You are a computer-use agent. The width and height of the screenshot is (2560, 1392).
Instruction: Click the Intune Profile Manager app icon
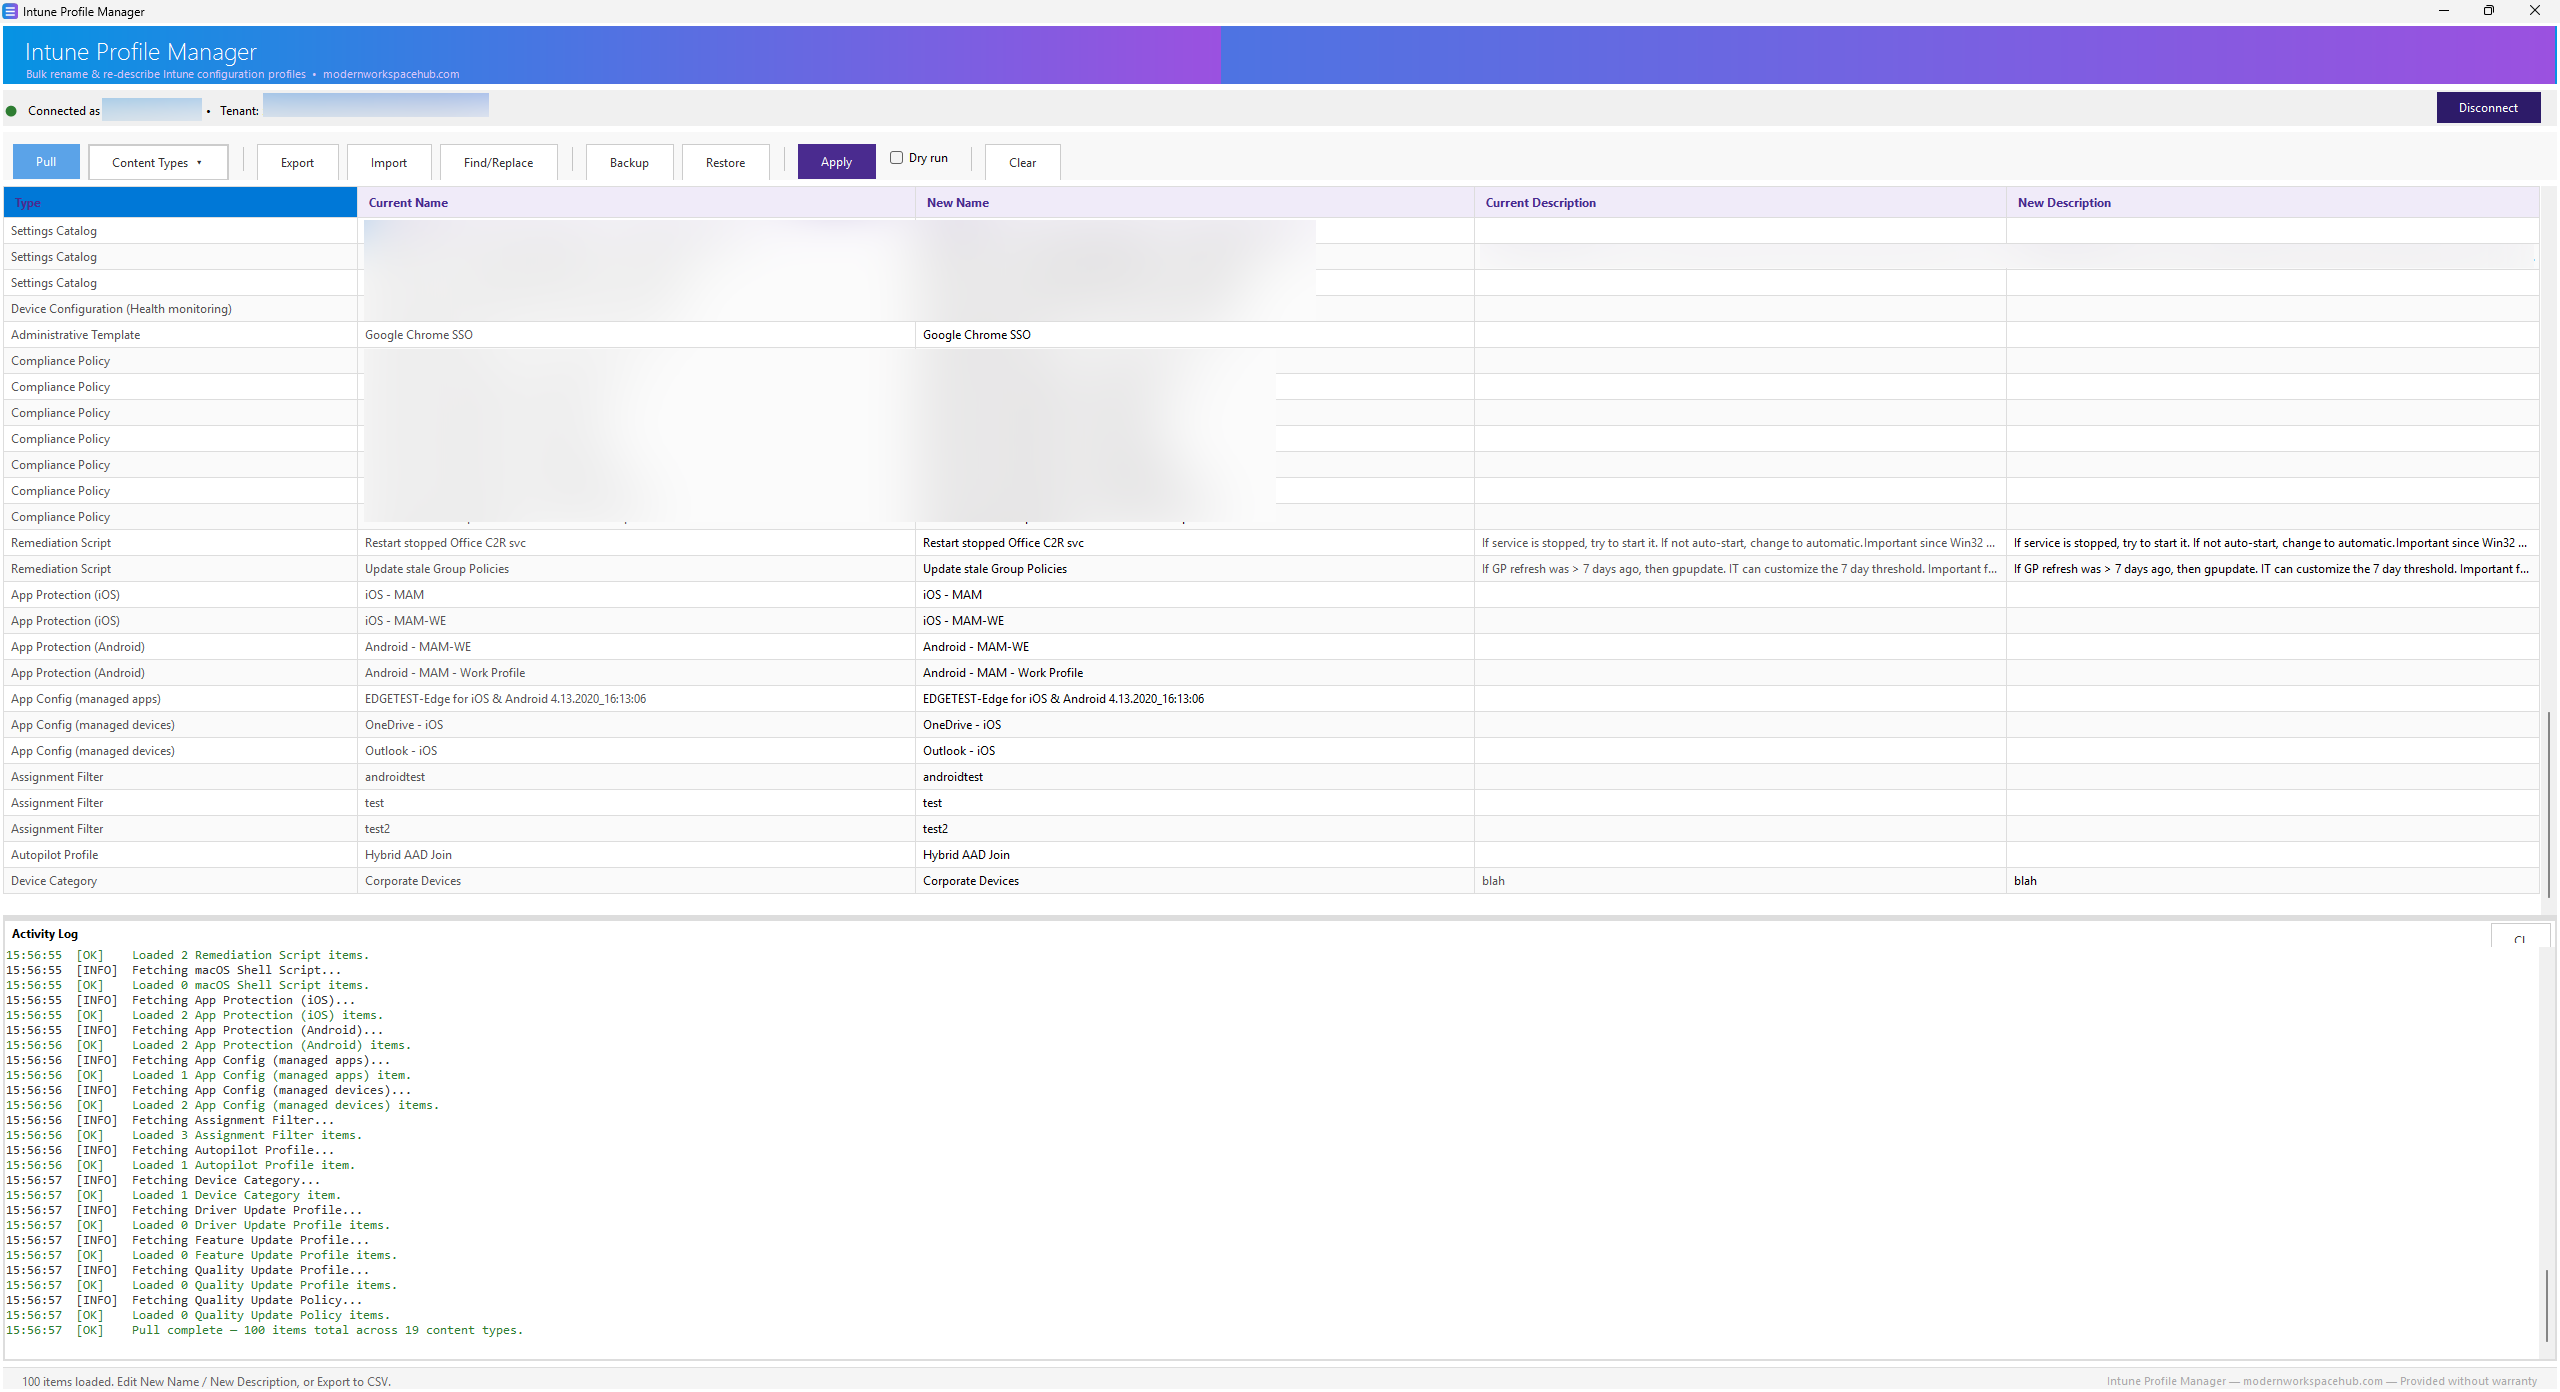click(x=10, y=11)
